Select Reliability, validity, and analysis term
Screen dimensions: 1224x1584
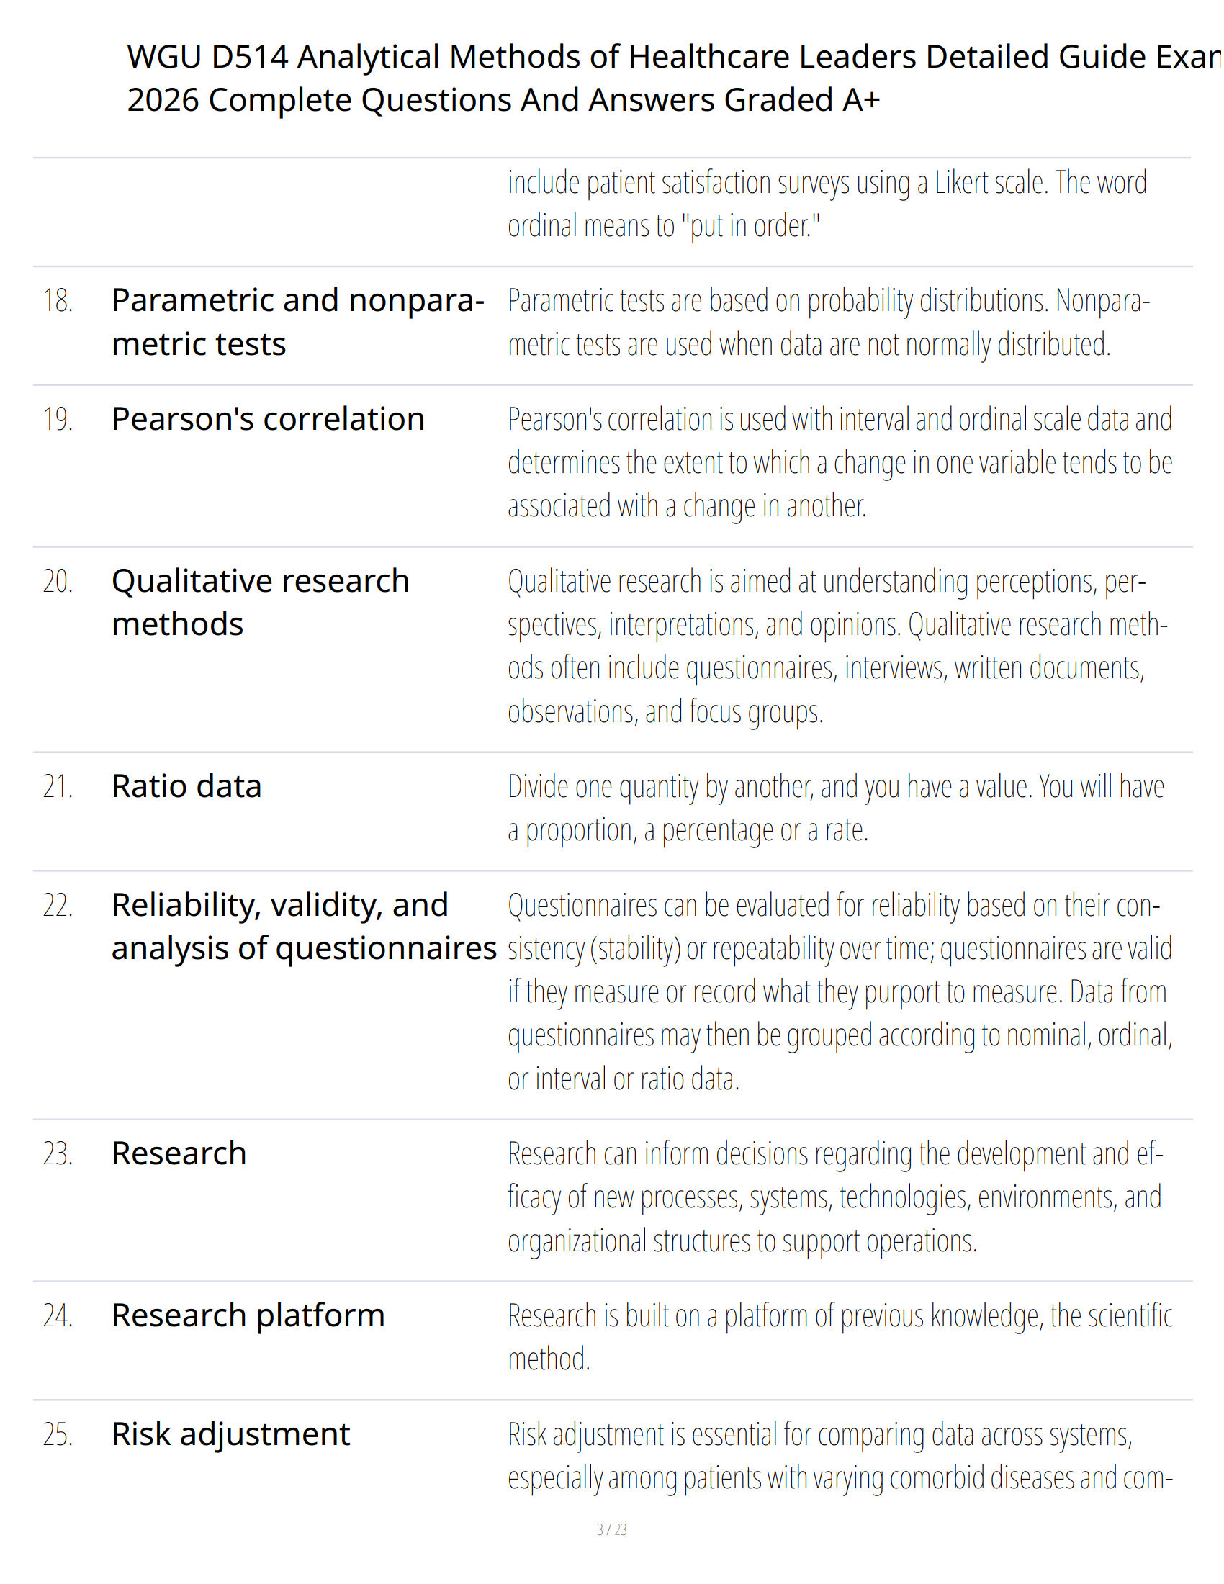click(x=304, y=926)
